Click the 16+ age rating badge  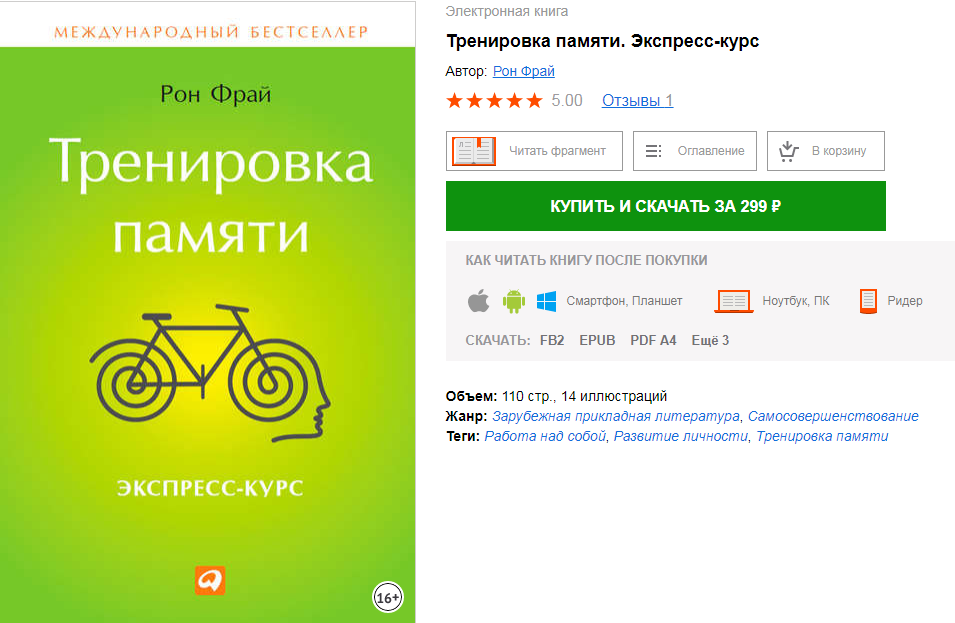388,597
